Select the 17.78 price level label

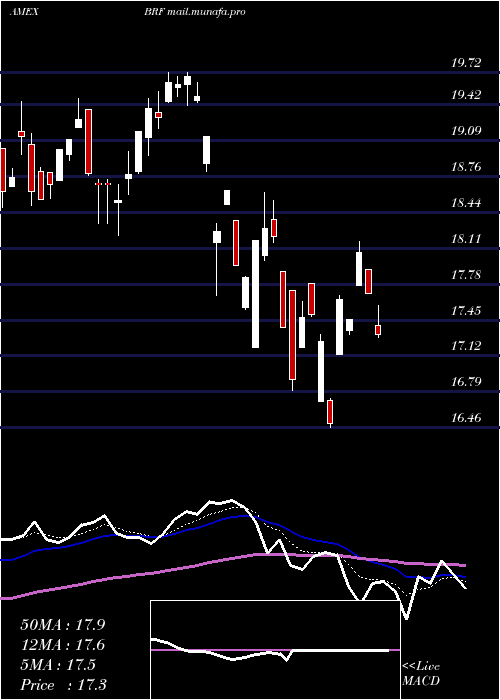click(x=466, y=275)
